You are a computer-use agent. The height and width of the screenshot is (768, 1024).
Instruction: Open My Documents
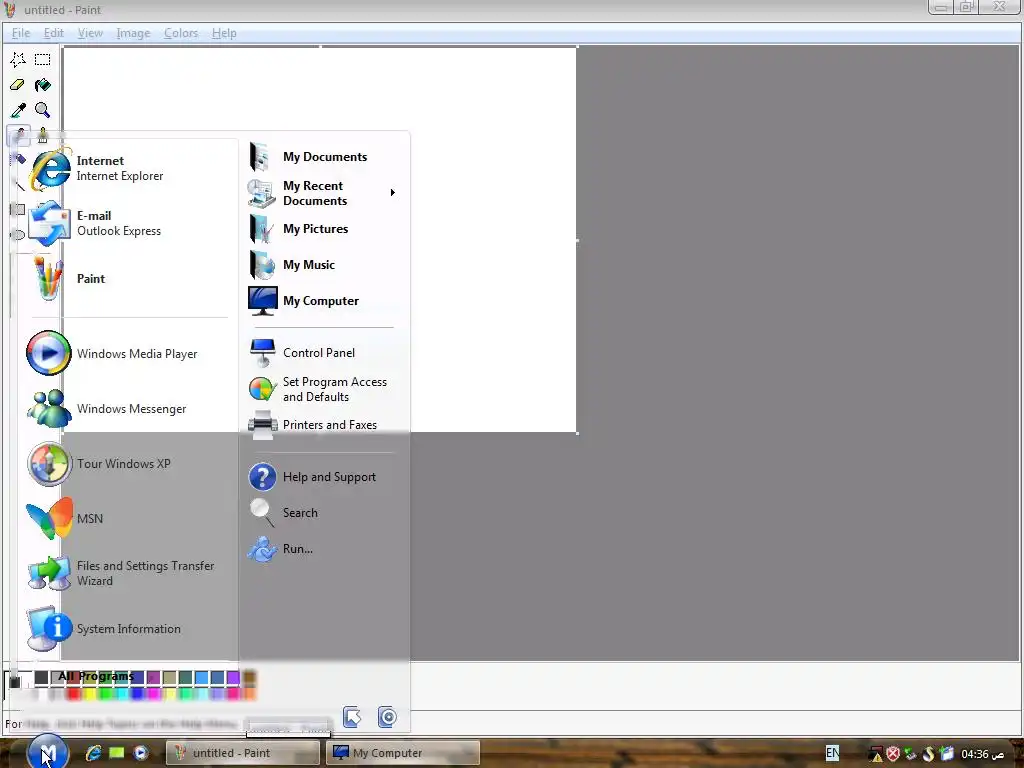pos(323,157)
